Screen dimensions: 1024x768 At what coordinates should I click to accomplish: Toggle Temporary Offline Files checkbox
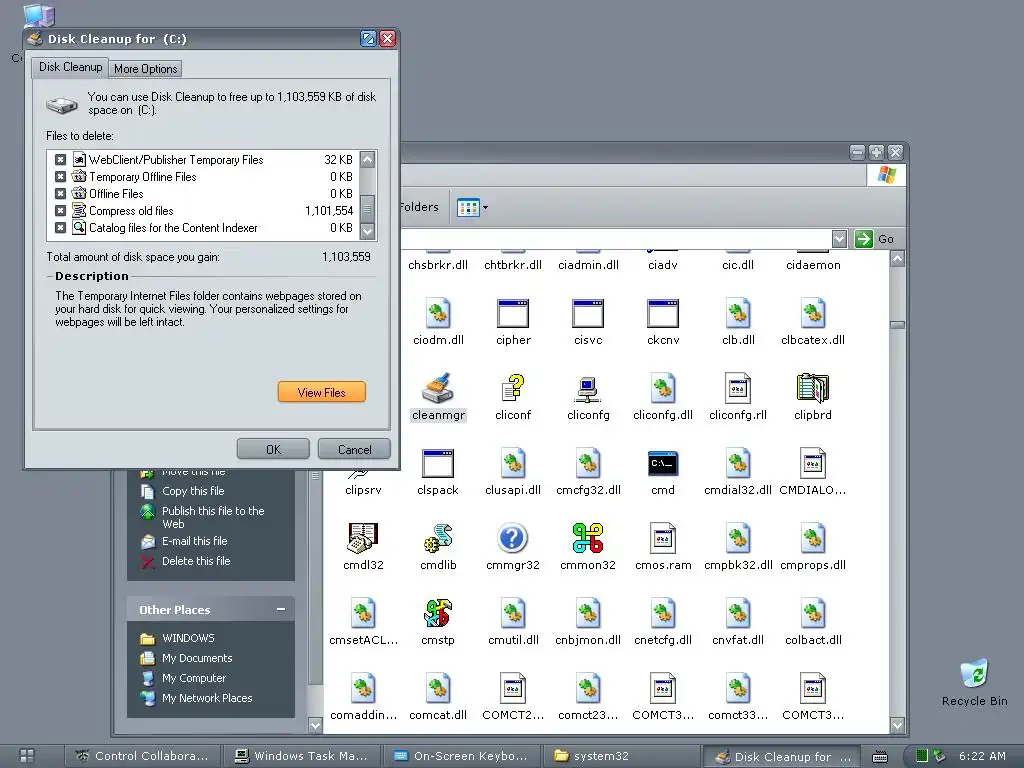click(x=61, y=176)
